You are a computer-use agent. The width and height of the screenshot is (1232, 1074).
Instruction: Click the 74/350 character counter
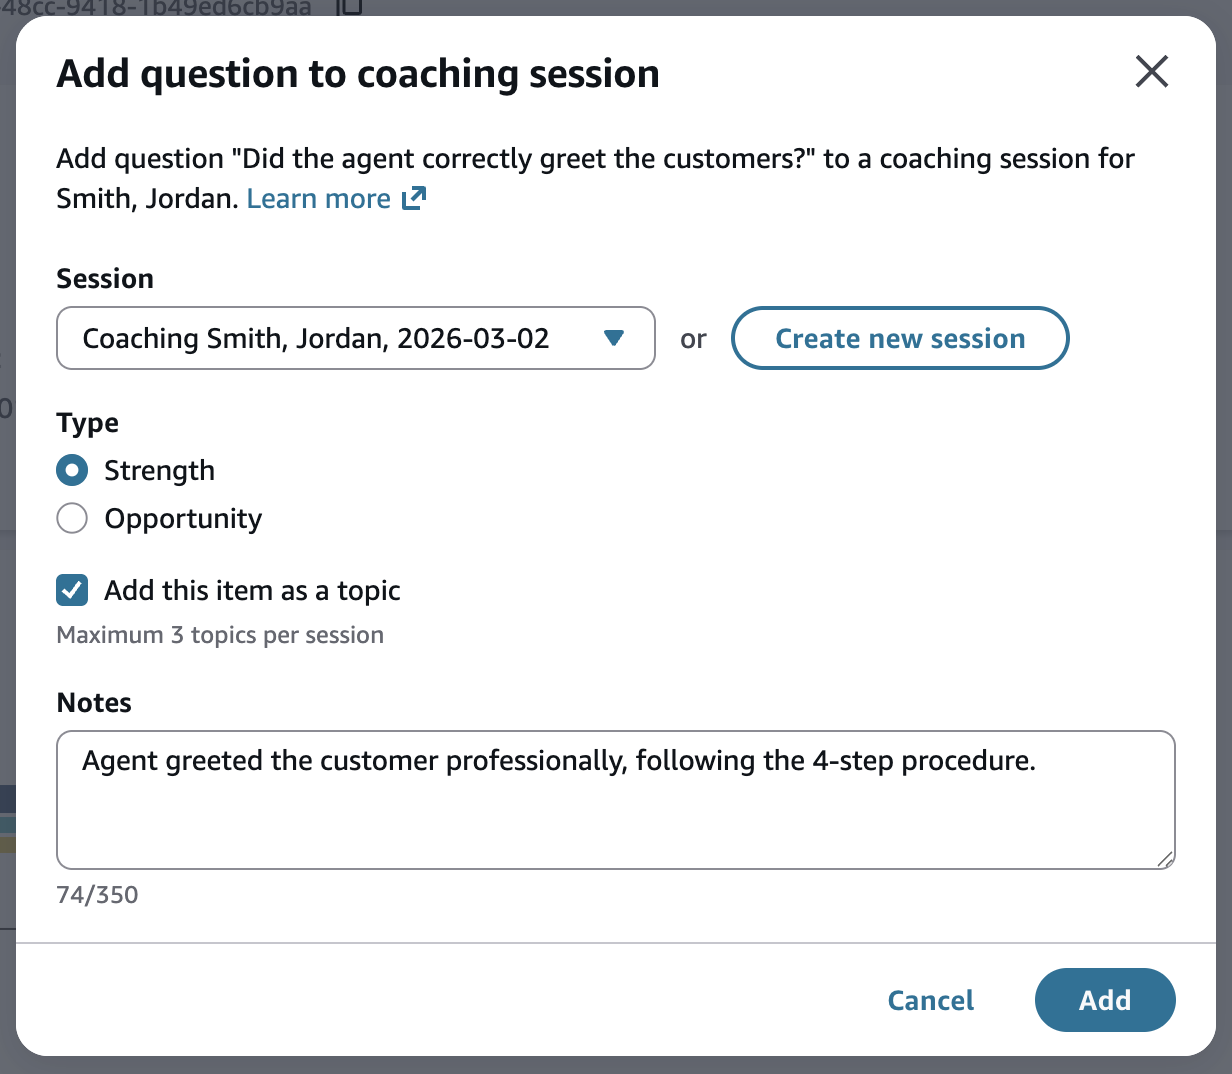pos(98,895)
